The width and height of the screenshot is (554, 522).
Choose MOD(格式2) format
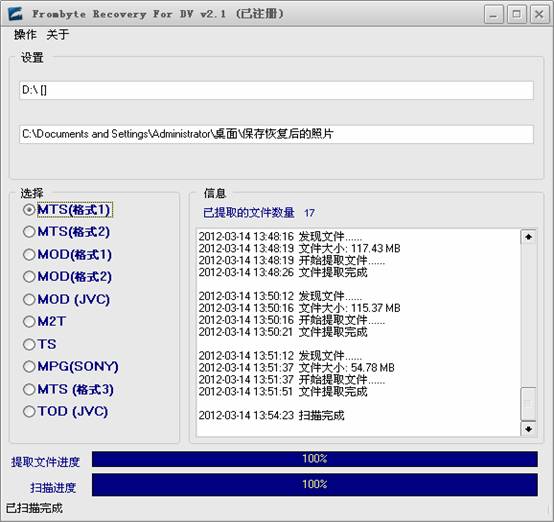pos(67,277)
